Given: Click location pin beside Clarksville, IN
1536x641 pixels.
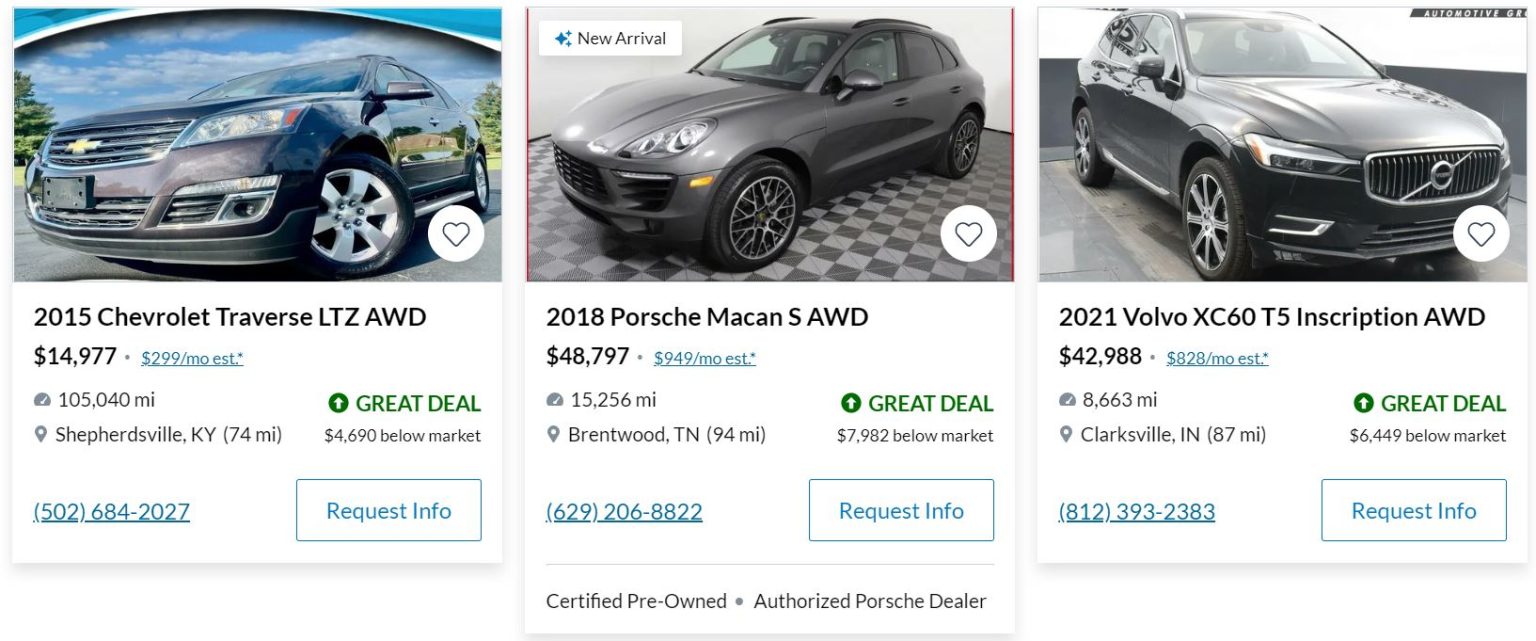Looking at the screenshot, I should tap(1067, 435).
